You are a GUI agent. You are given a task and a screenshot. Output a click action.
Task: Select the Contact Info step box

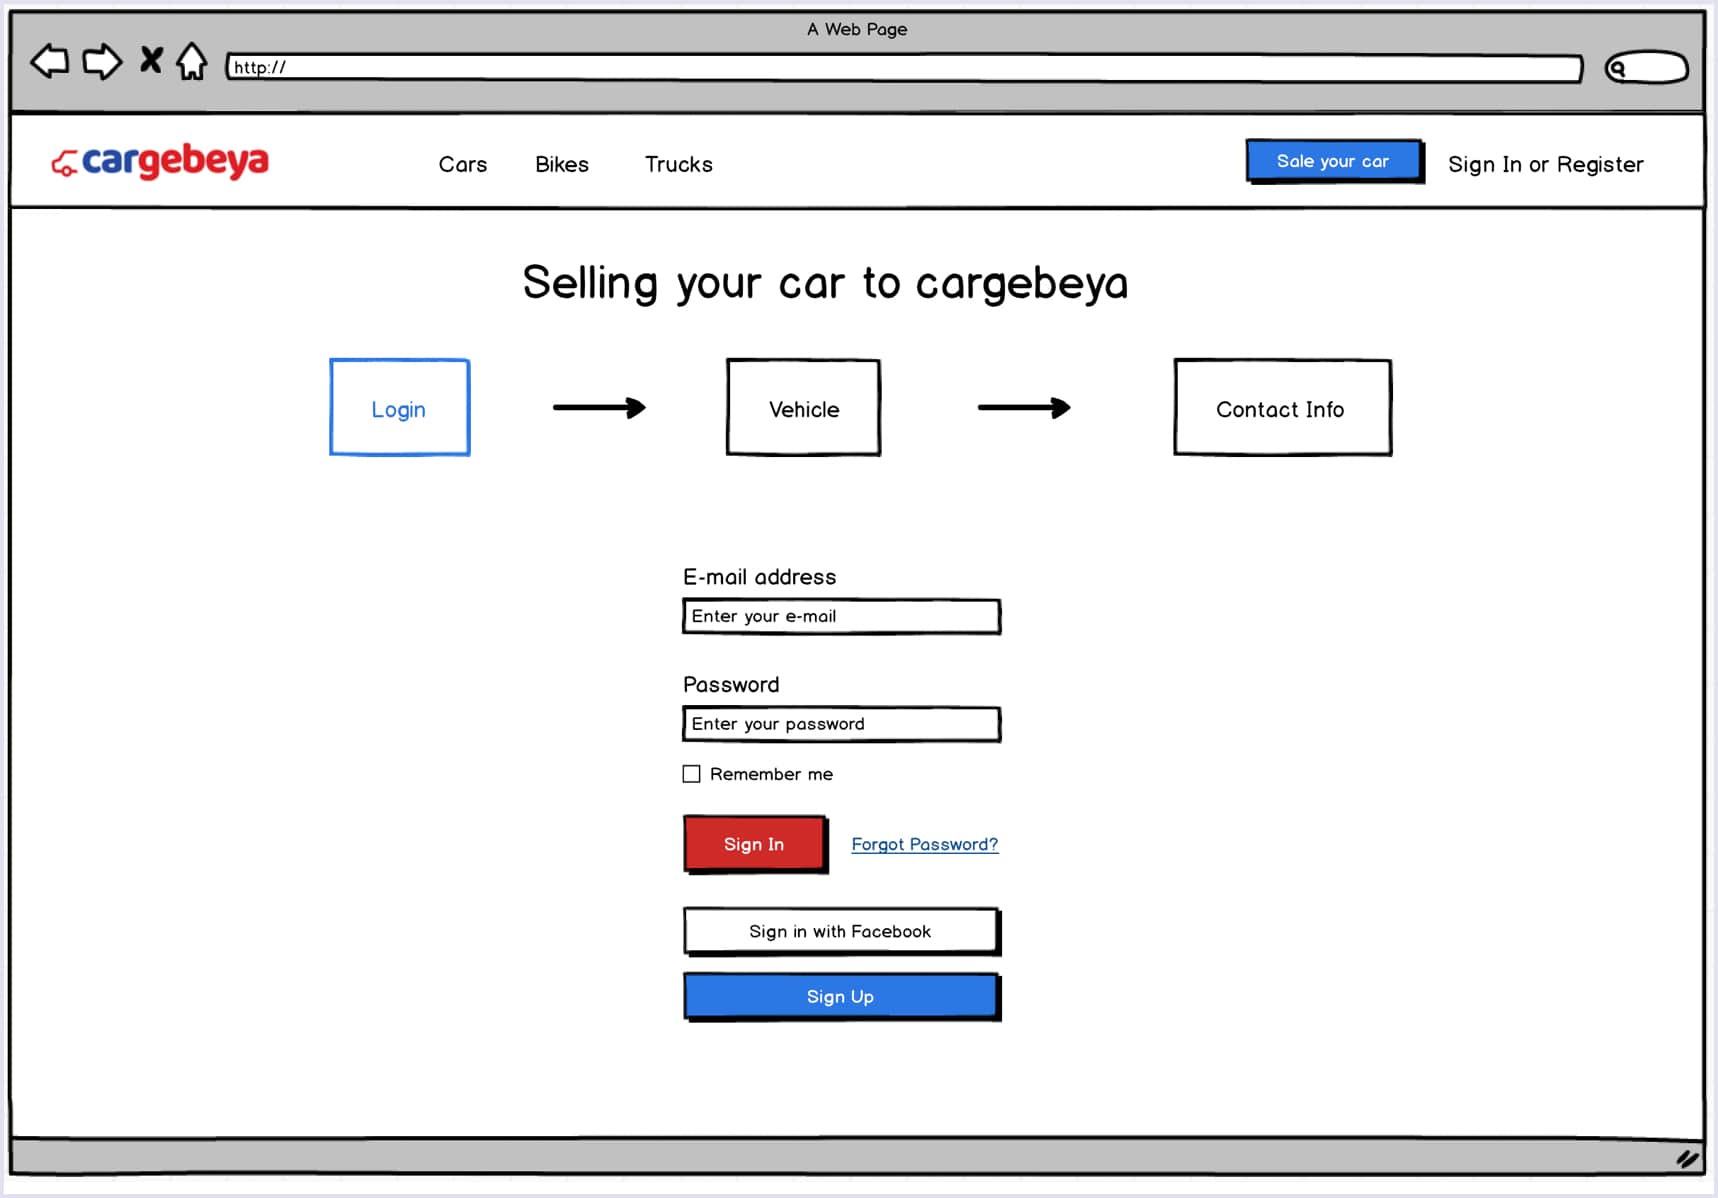(1281, 408)
